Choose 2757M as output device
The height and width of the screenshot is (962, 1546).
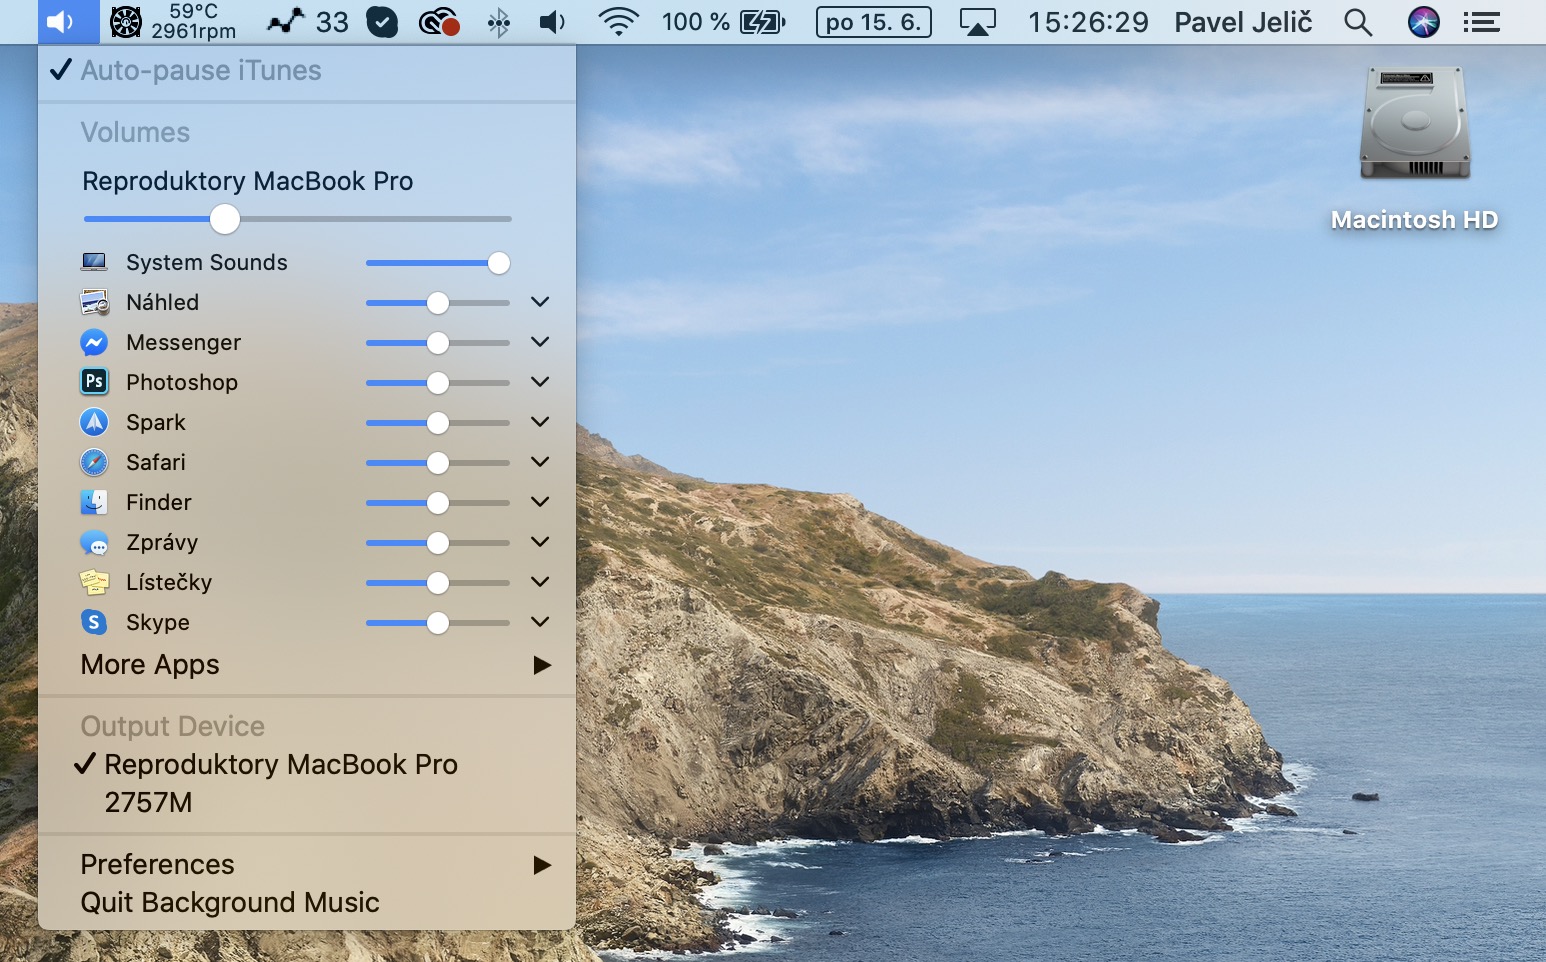click(148, 802)
